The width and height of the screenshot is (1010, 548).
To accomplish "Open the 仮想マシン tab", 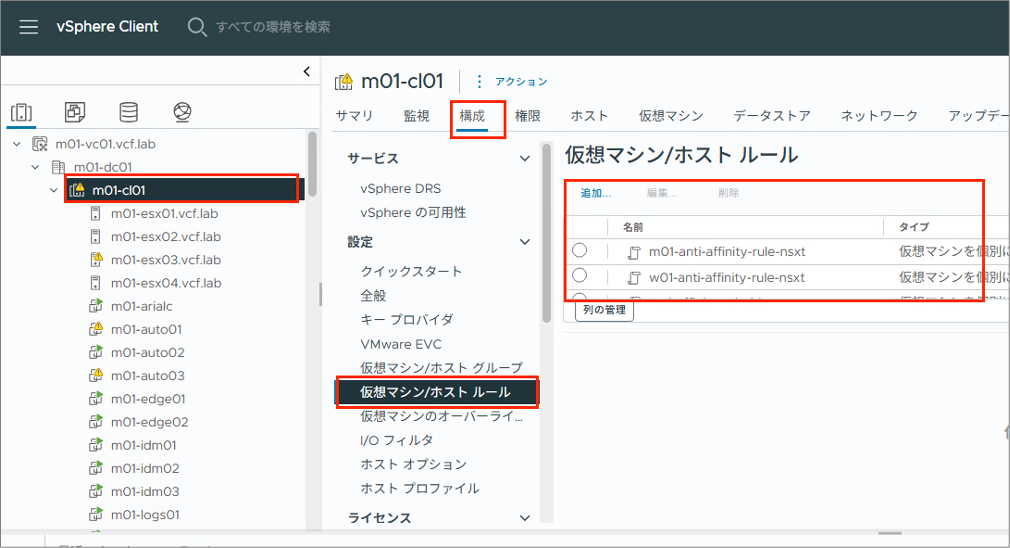I will point(671,116).
